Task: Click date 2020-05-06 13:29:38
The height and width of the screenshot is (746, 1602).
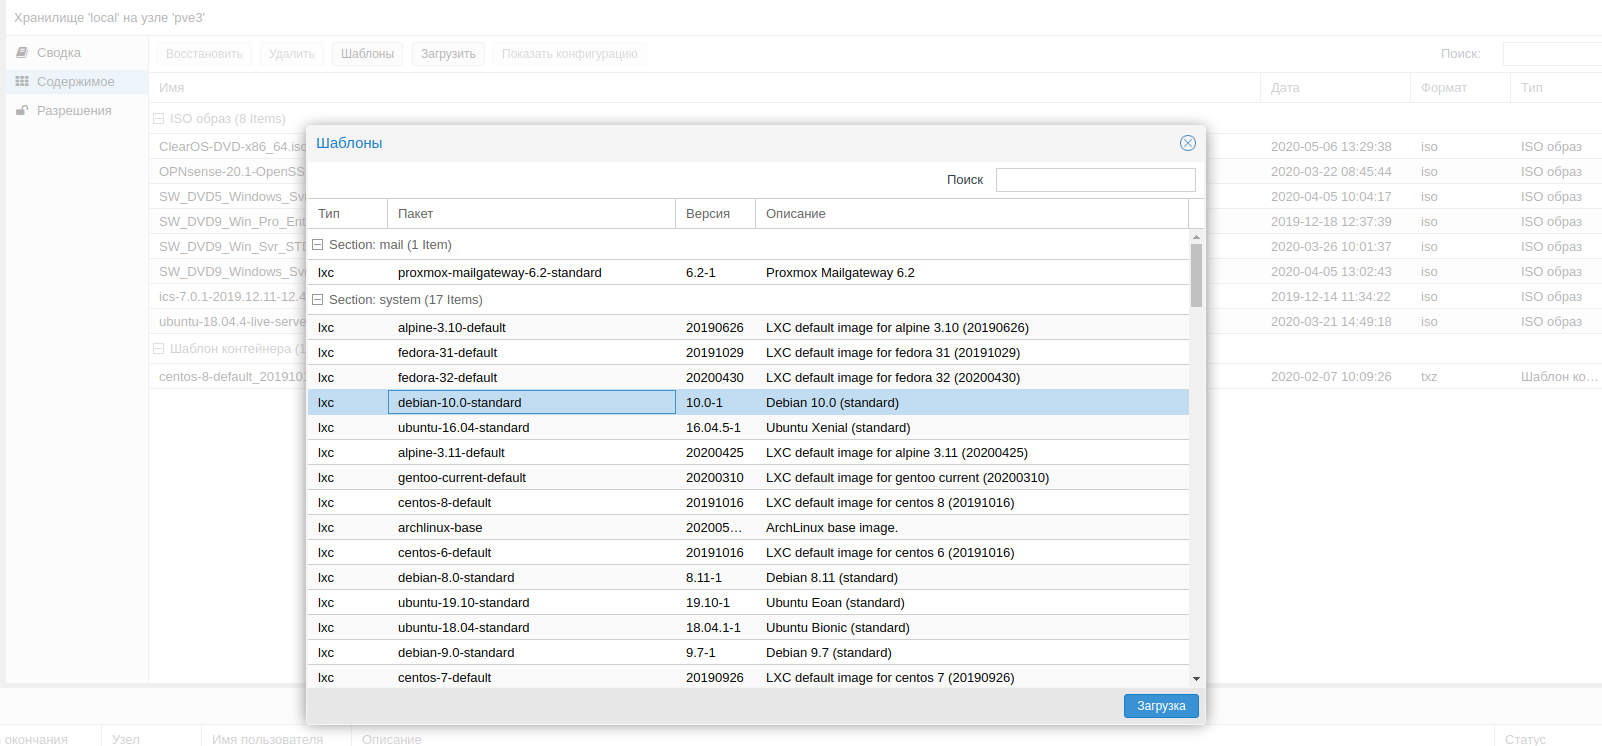Action: (x=1331, y=147)
